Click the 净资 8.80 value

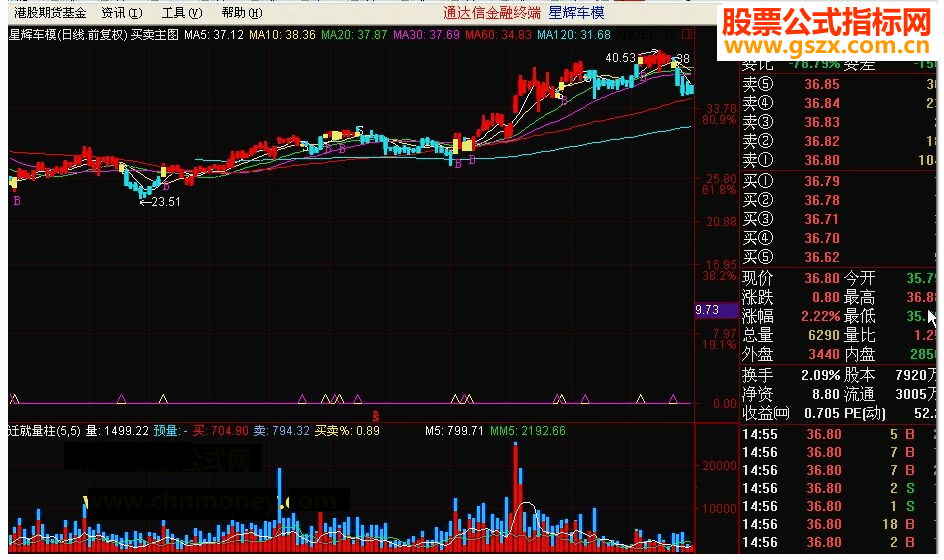825,394
